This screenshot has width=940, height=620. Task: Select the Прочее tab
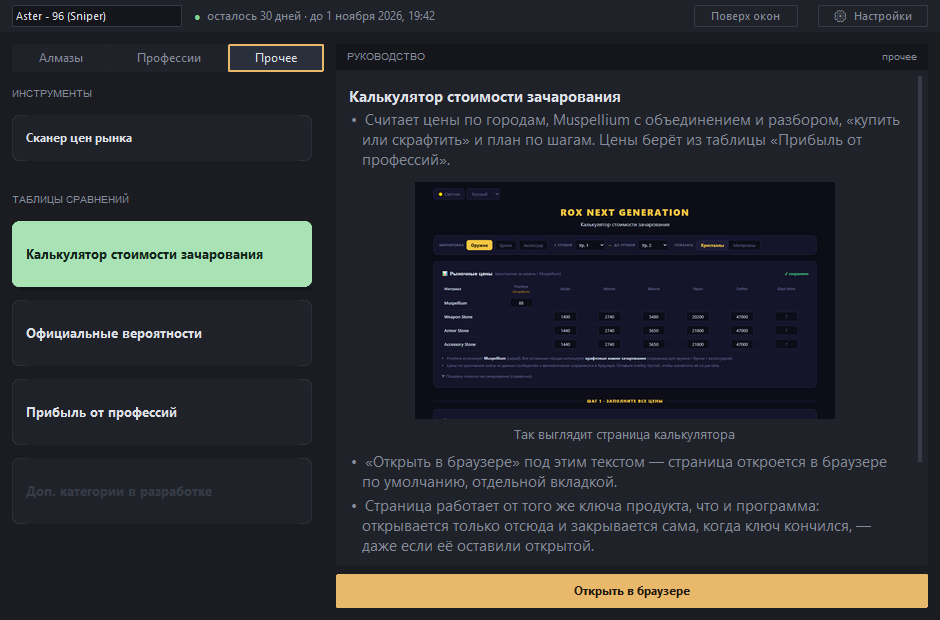click(276, 58)
